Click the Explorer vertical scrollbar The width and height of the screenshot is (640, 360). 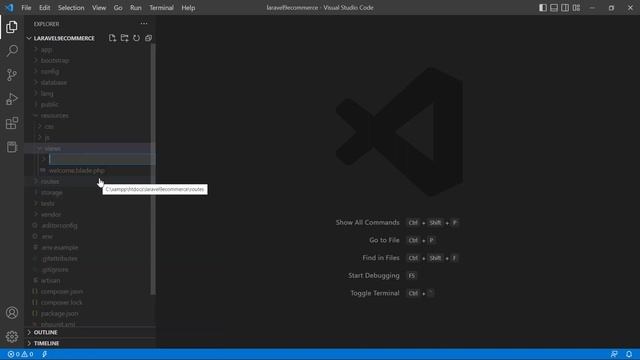[x=153, y=169]
